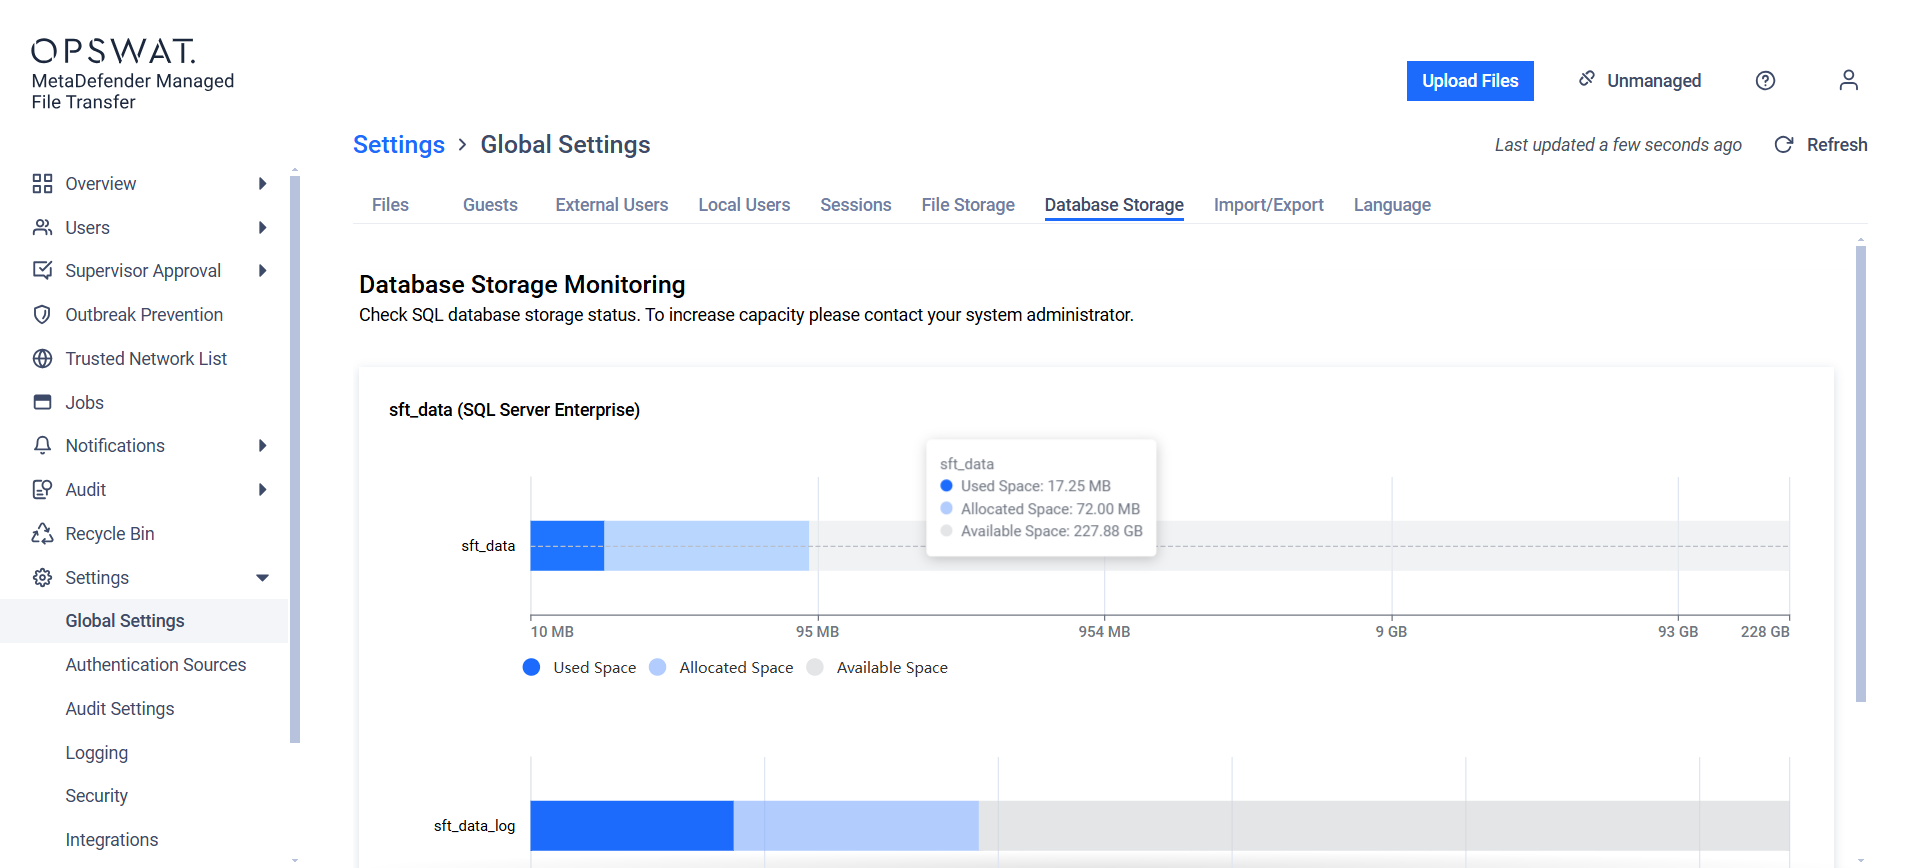1918x868 pixels.
Task: Click the Outbreak Prevention shield icon
Action: [x=42, y=315]
